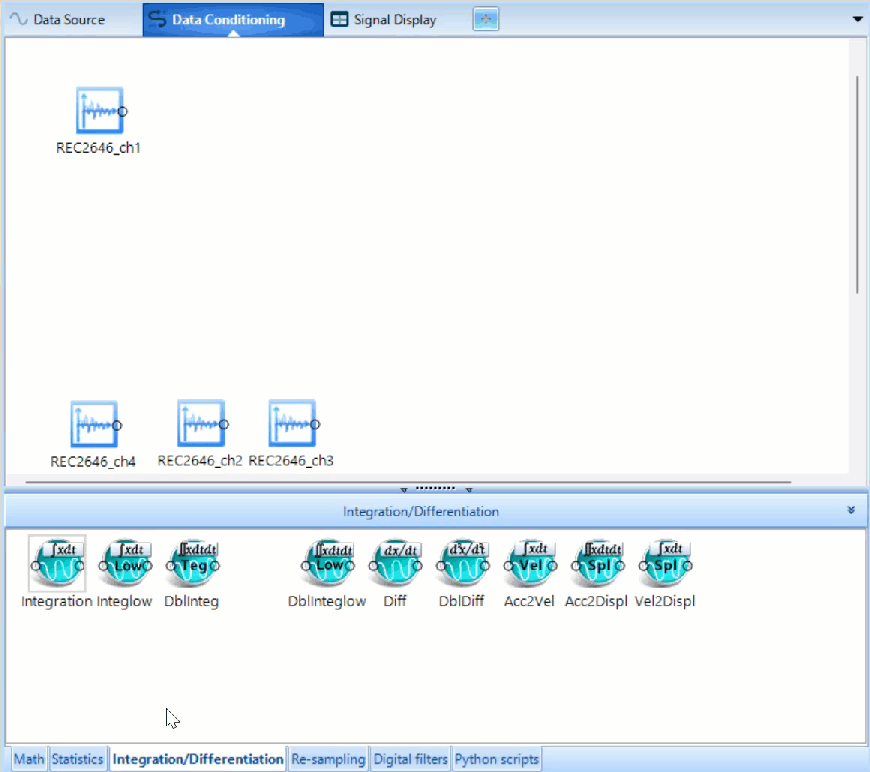This screenshot has width=870, height=772.
Task: Click the canvas vertical scrollbar
Action: point(858,180)
